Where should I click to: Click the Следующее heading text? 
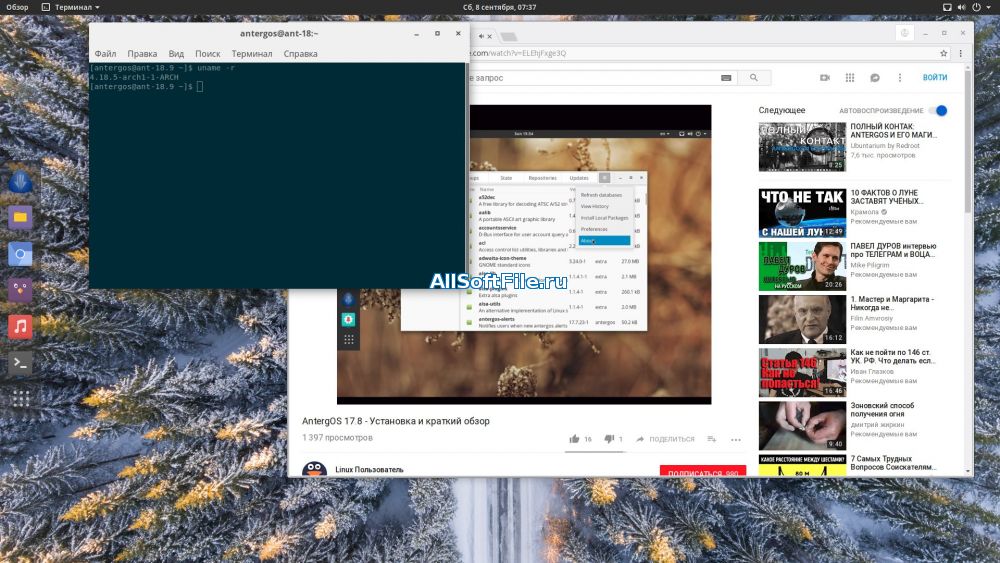(782, 110)
